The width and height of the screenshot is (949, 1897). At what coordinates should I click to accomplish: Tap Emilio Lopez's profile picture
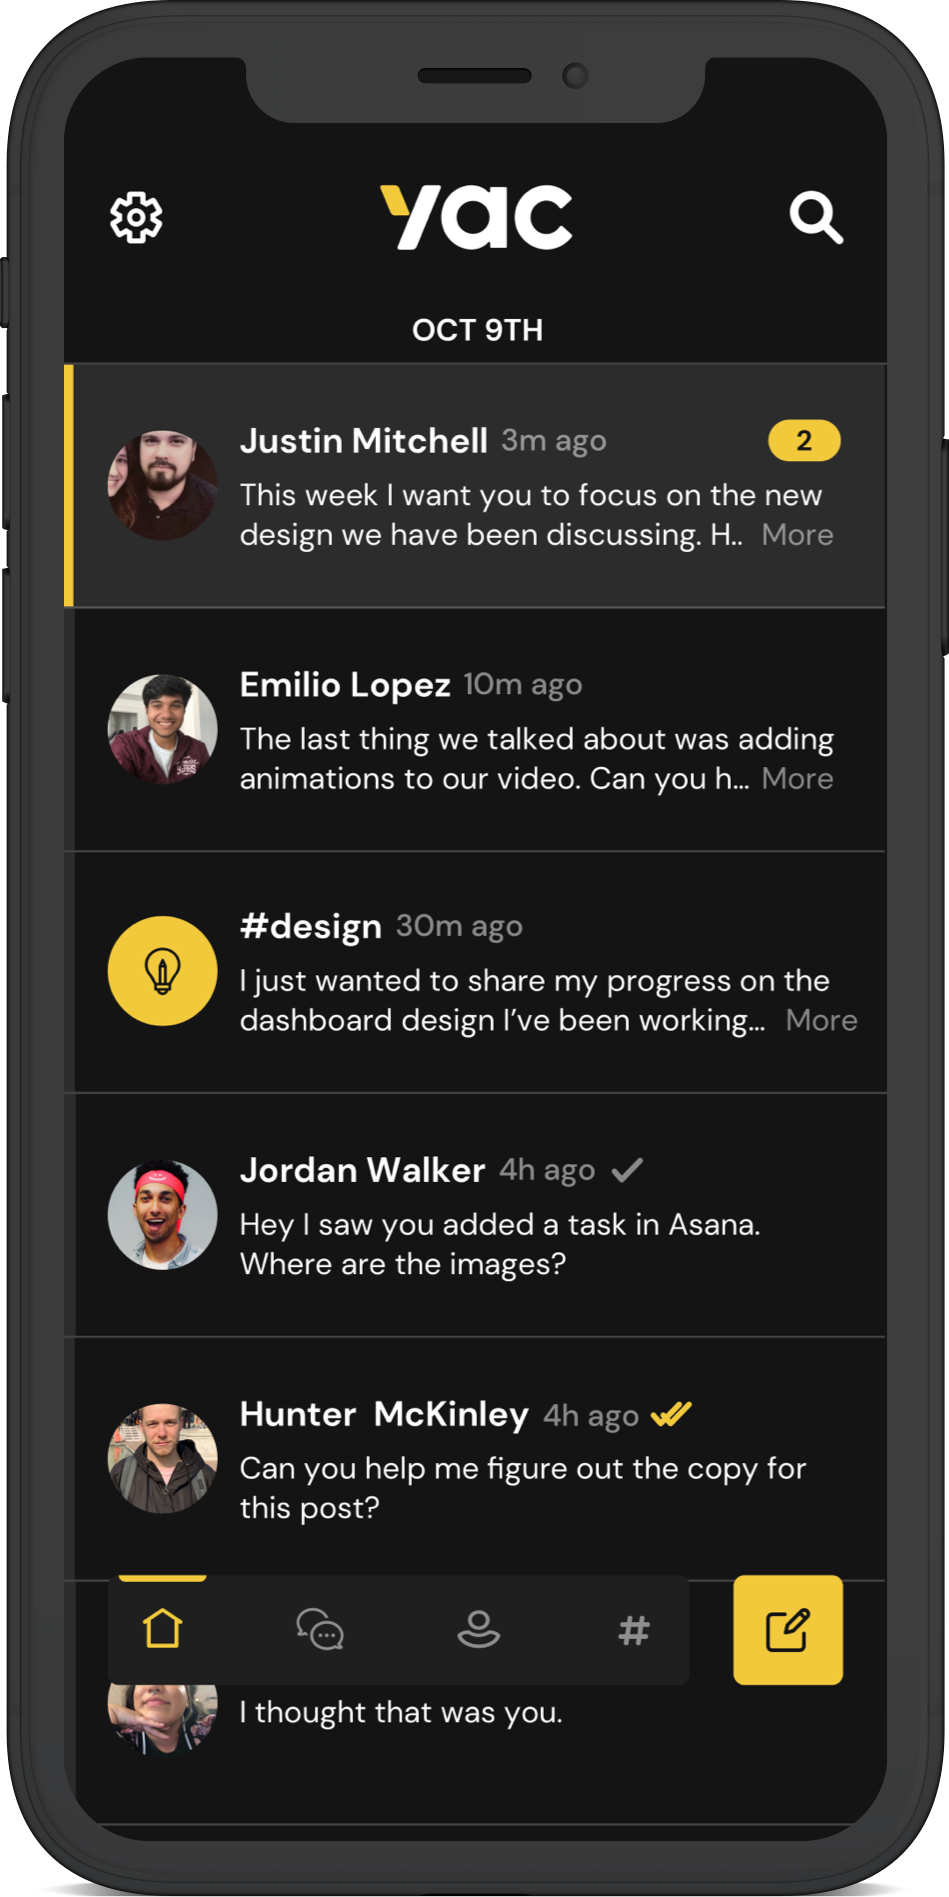(x=162, y=729)
